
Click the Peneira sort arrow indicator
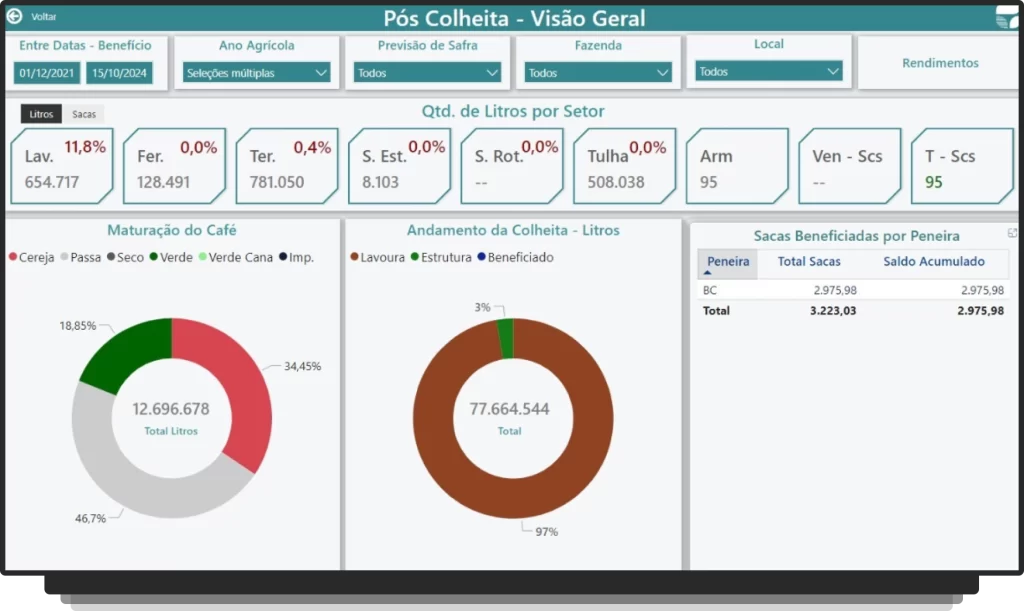(707, 273)
